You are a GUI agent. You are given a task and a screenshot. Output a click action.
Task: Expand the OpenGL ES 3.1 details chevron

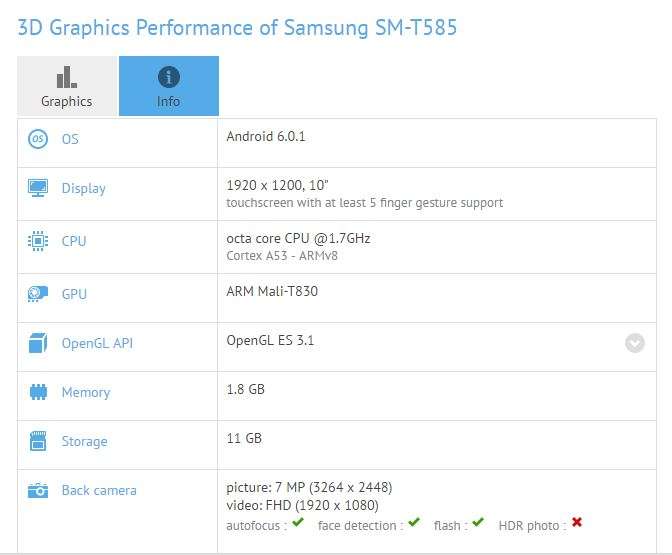tap(635, 343)
